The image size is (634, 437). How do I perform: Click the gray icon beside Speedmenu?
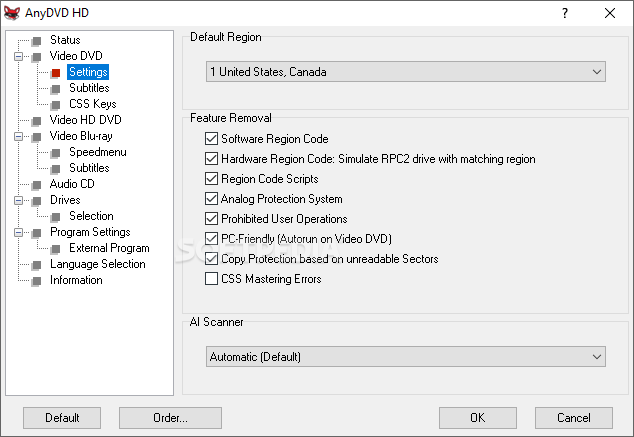56,153
